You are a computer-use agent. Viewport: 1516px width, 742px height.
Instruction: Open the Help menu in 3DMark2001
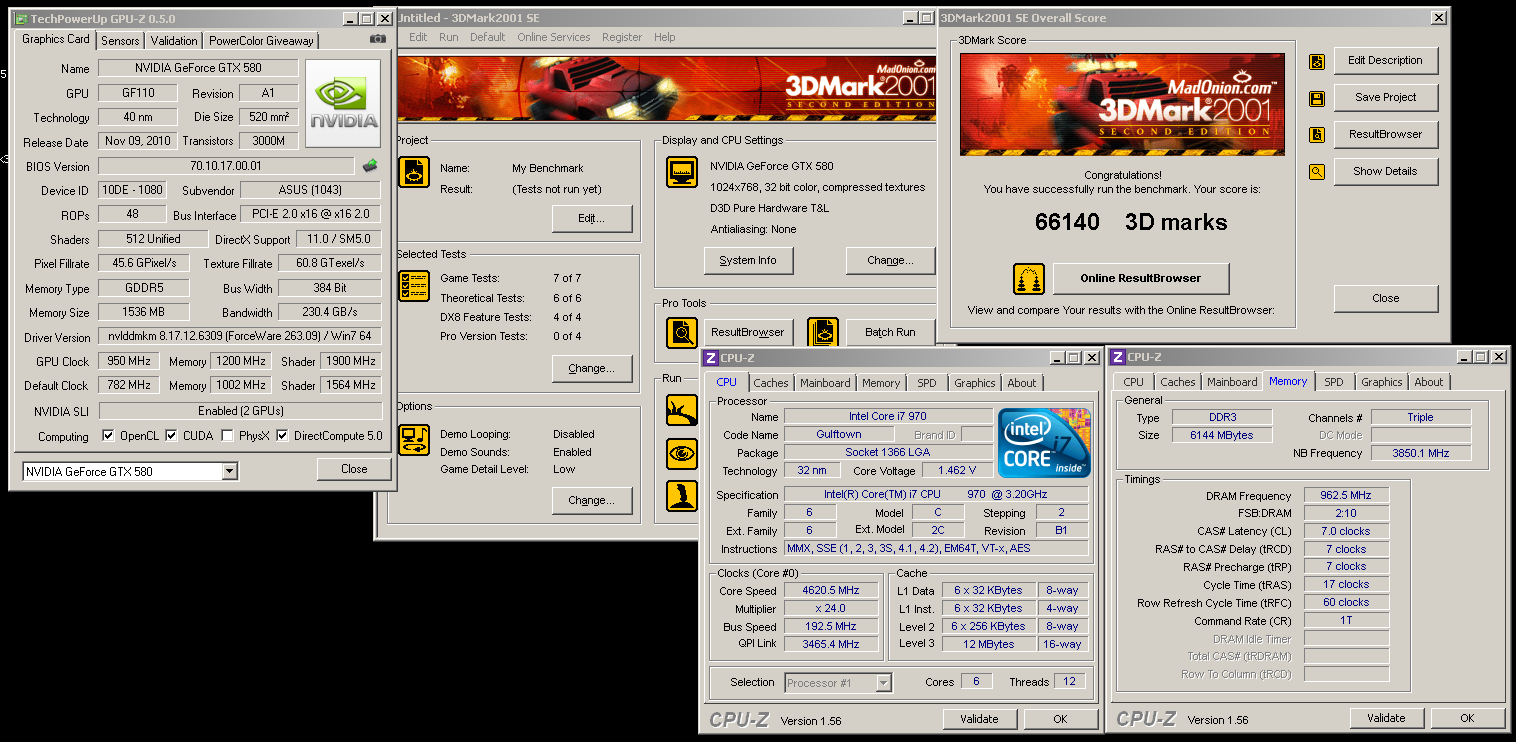point(665,37)
